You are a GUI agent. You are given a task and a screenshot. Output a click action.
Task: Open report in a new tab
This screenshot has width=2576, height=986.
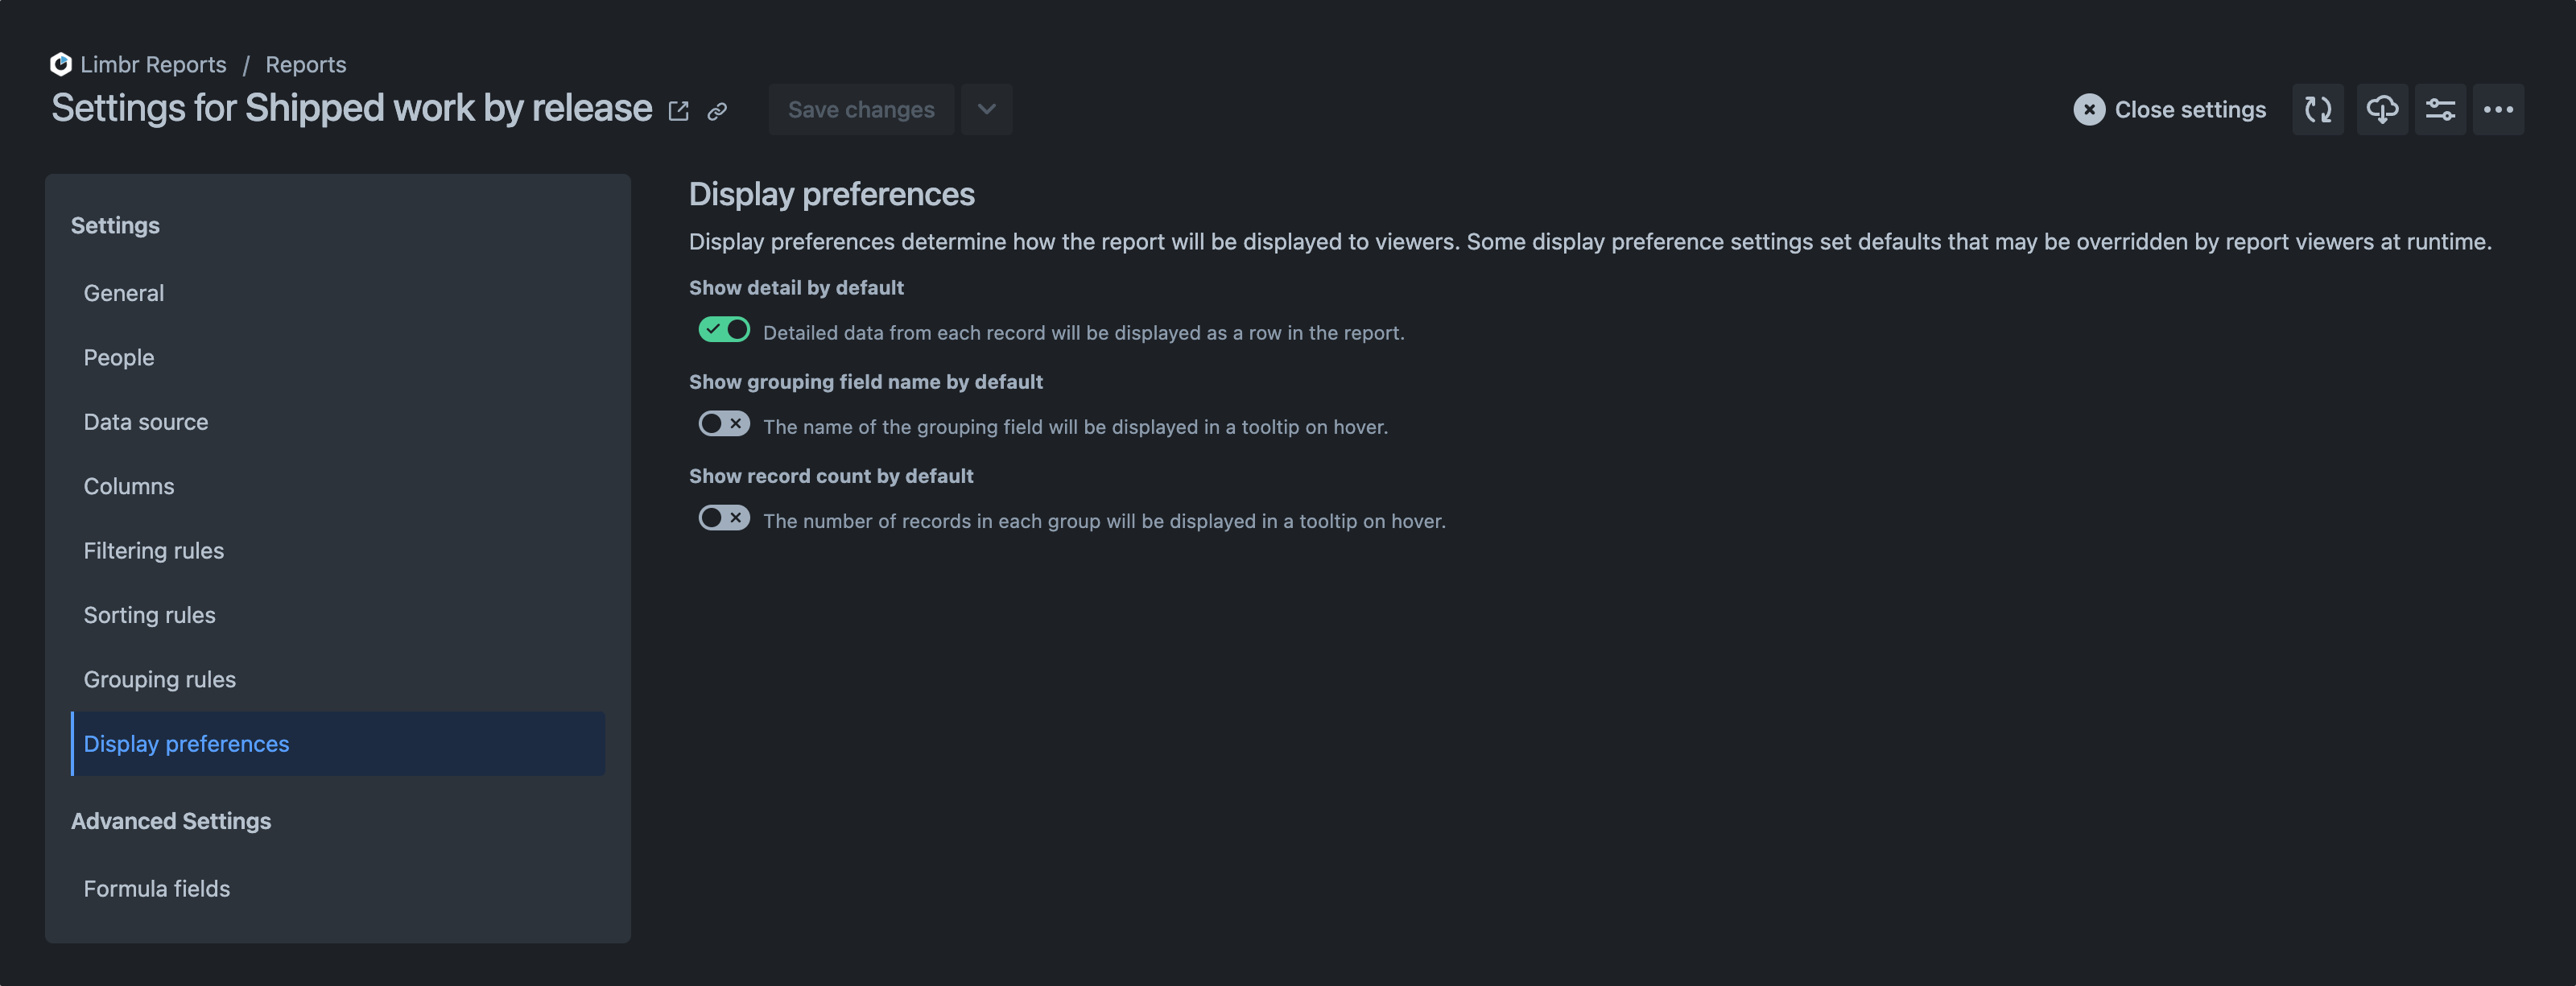679,110
